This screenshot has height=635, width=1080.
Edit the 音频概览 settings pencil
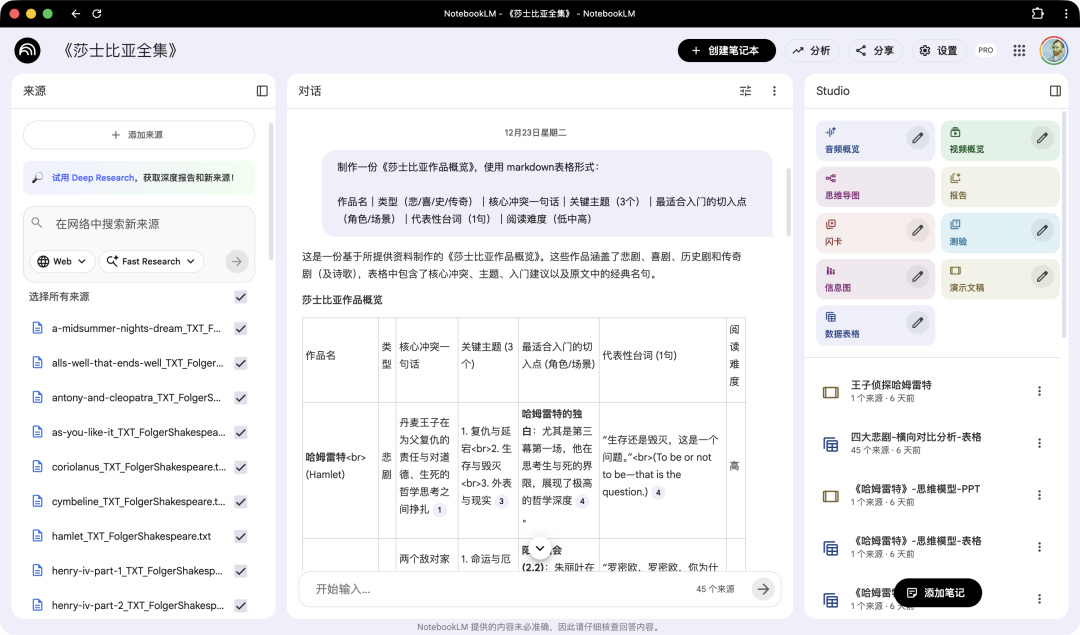pos(917,138)
